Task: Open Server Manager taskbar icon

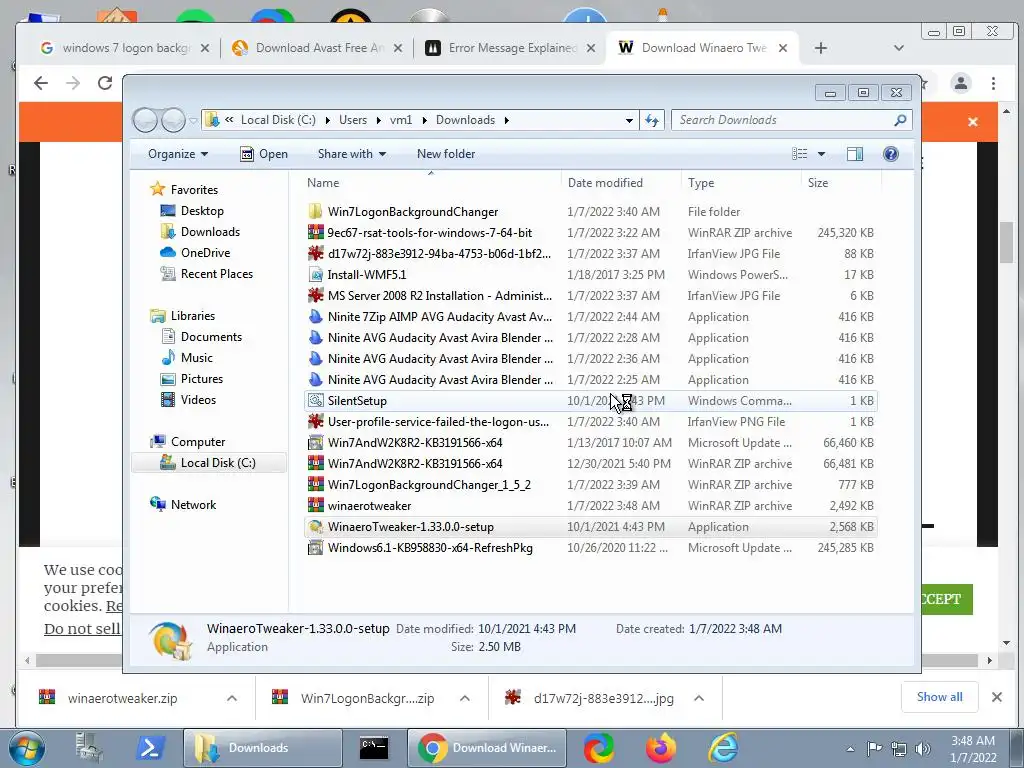Action: pyautogui.click(x=89, y=748)
